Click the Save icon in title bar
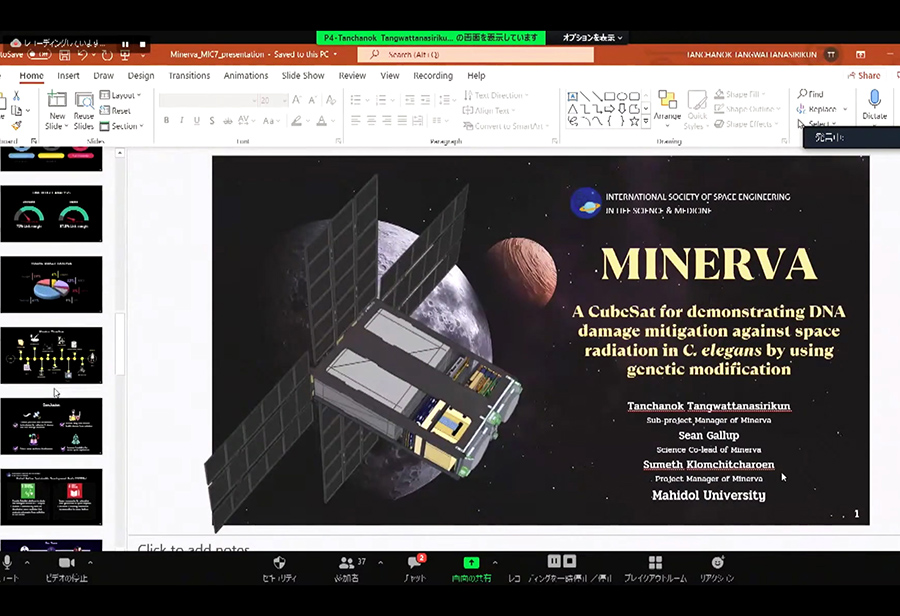 click(64, 55)
